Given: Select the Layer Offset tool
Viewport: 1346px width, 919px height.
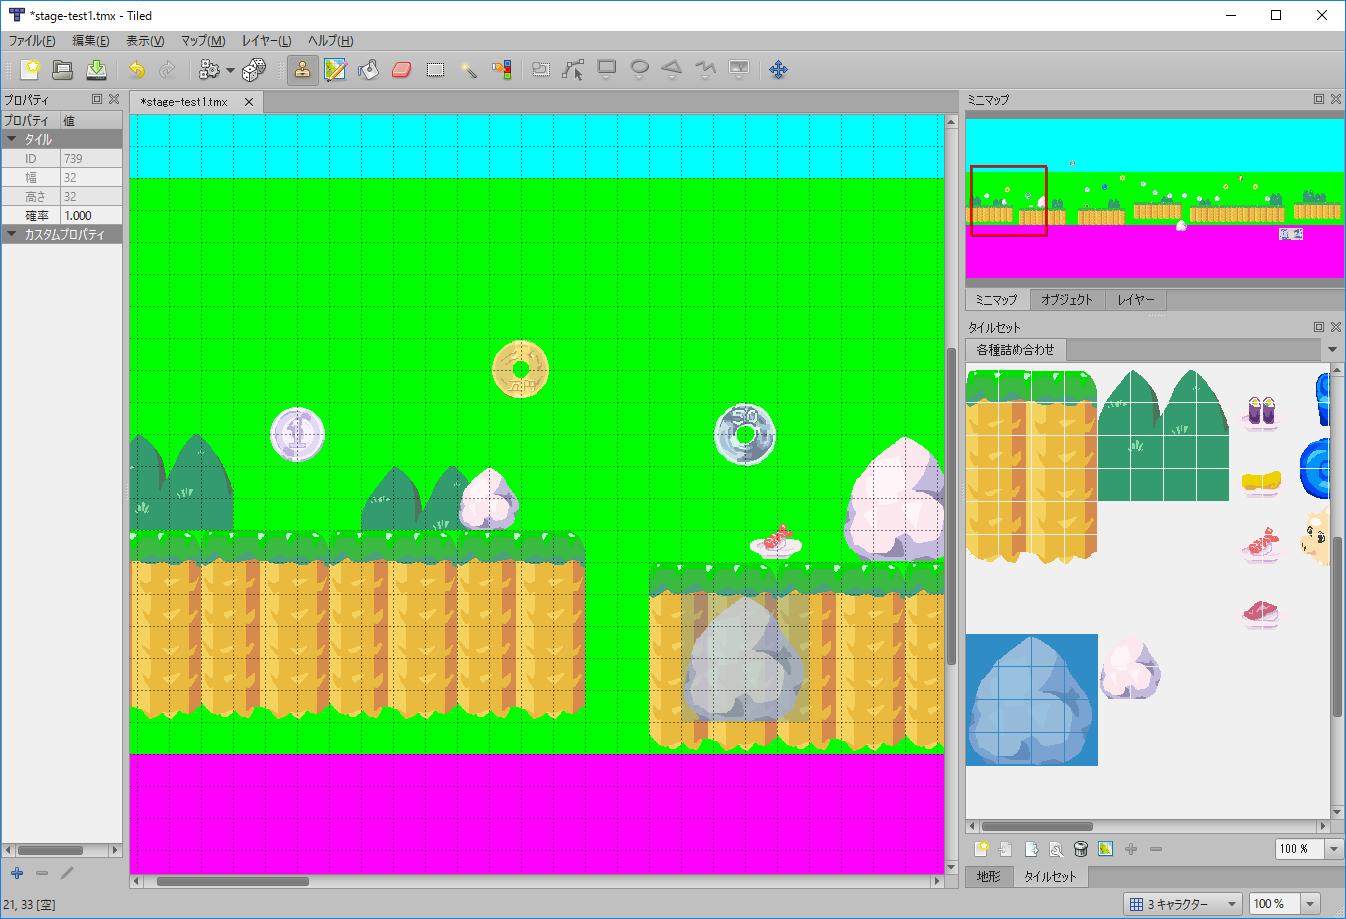Looking at the screenshot, I should 779,69.
